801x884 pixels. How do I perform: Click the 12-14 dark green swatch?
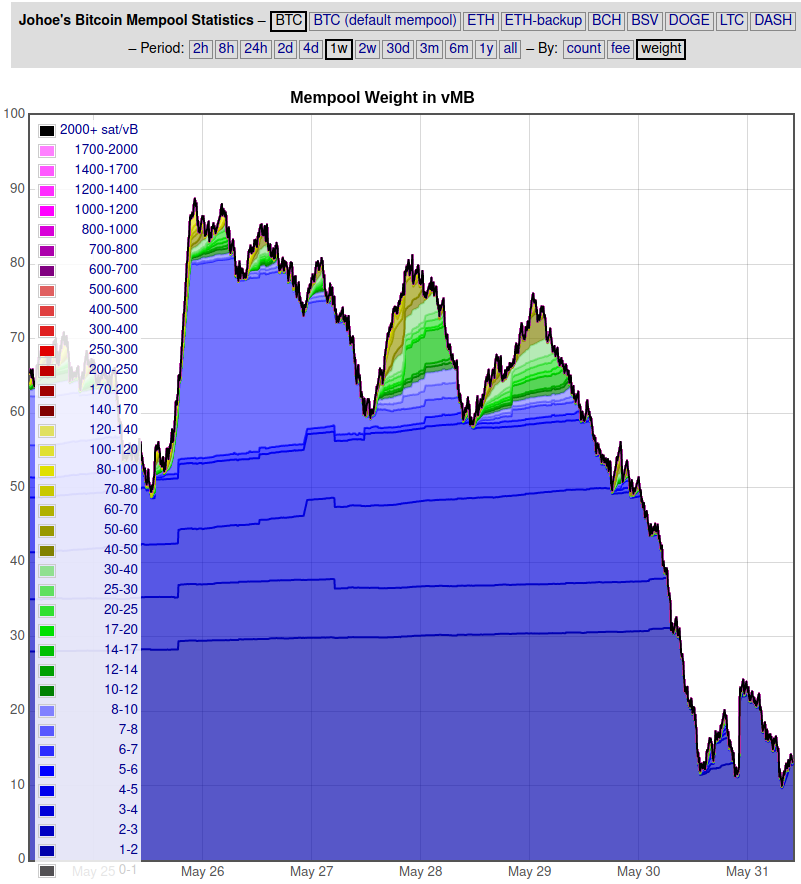(x=47, y=671)
